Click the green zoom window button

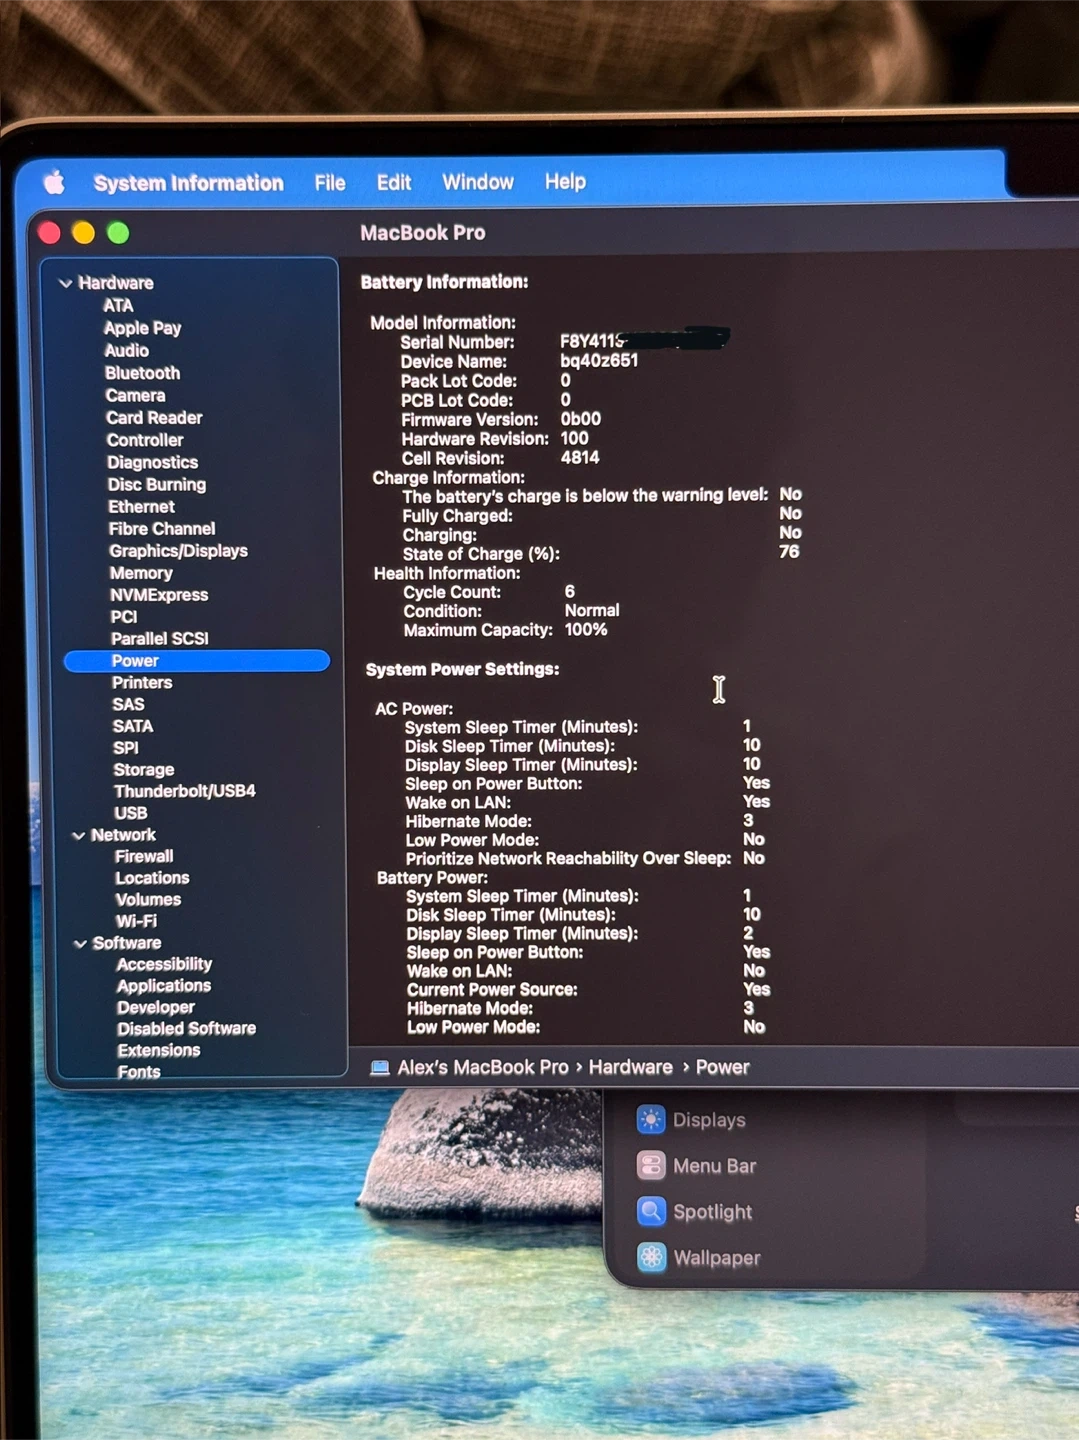point(118,233)
